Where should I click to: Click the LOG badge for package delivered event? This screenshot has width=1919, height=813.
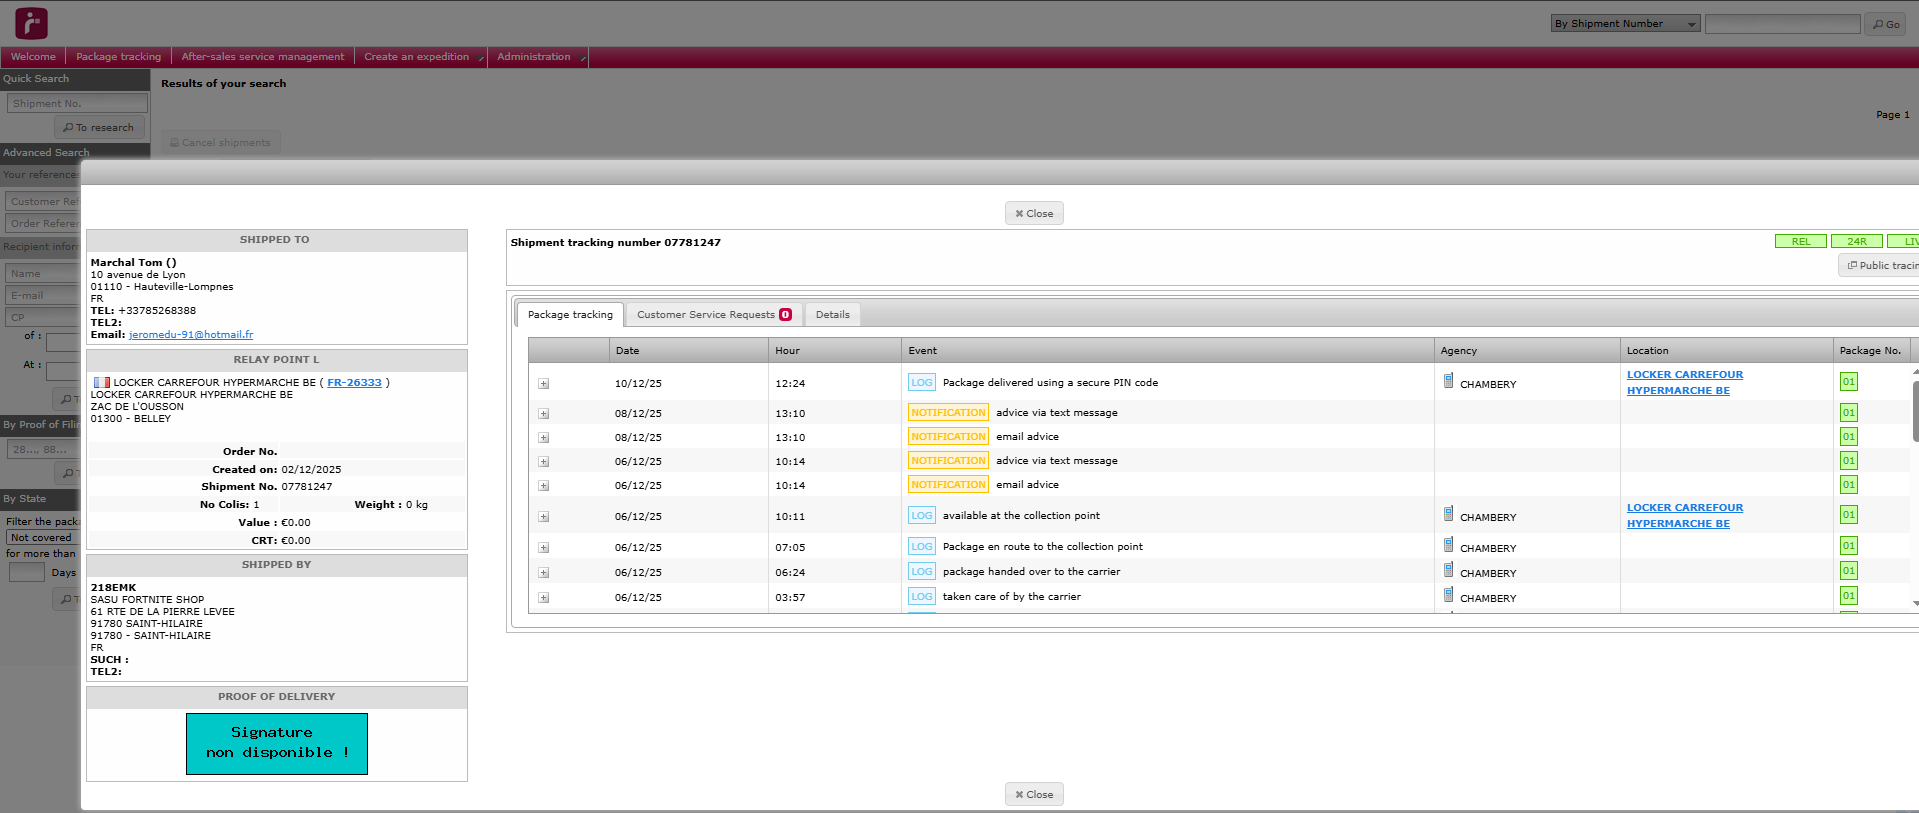pos(921,383)
